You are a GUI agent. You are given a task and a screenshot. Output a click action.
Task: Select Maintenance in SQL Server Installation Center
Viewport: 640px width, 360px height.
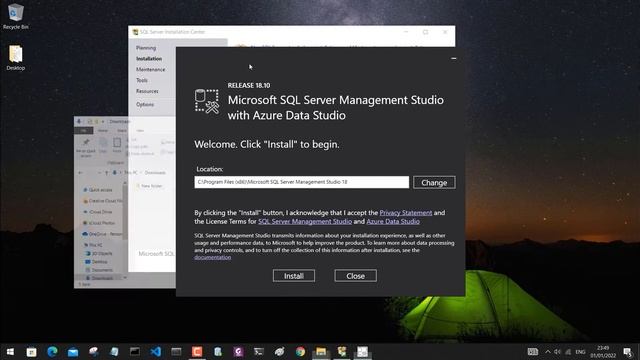click(x=151, y=69)
